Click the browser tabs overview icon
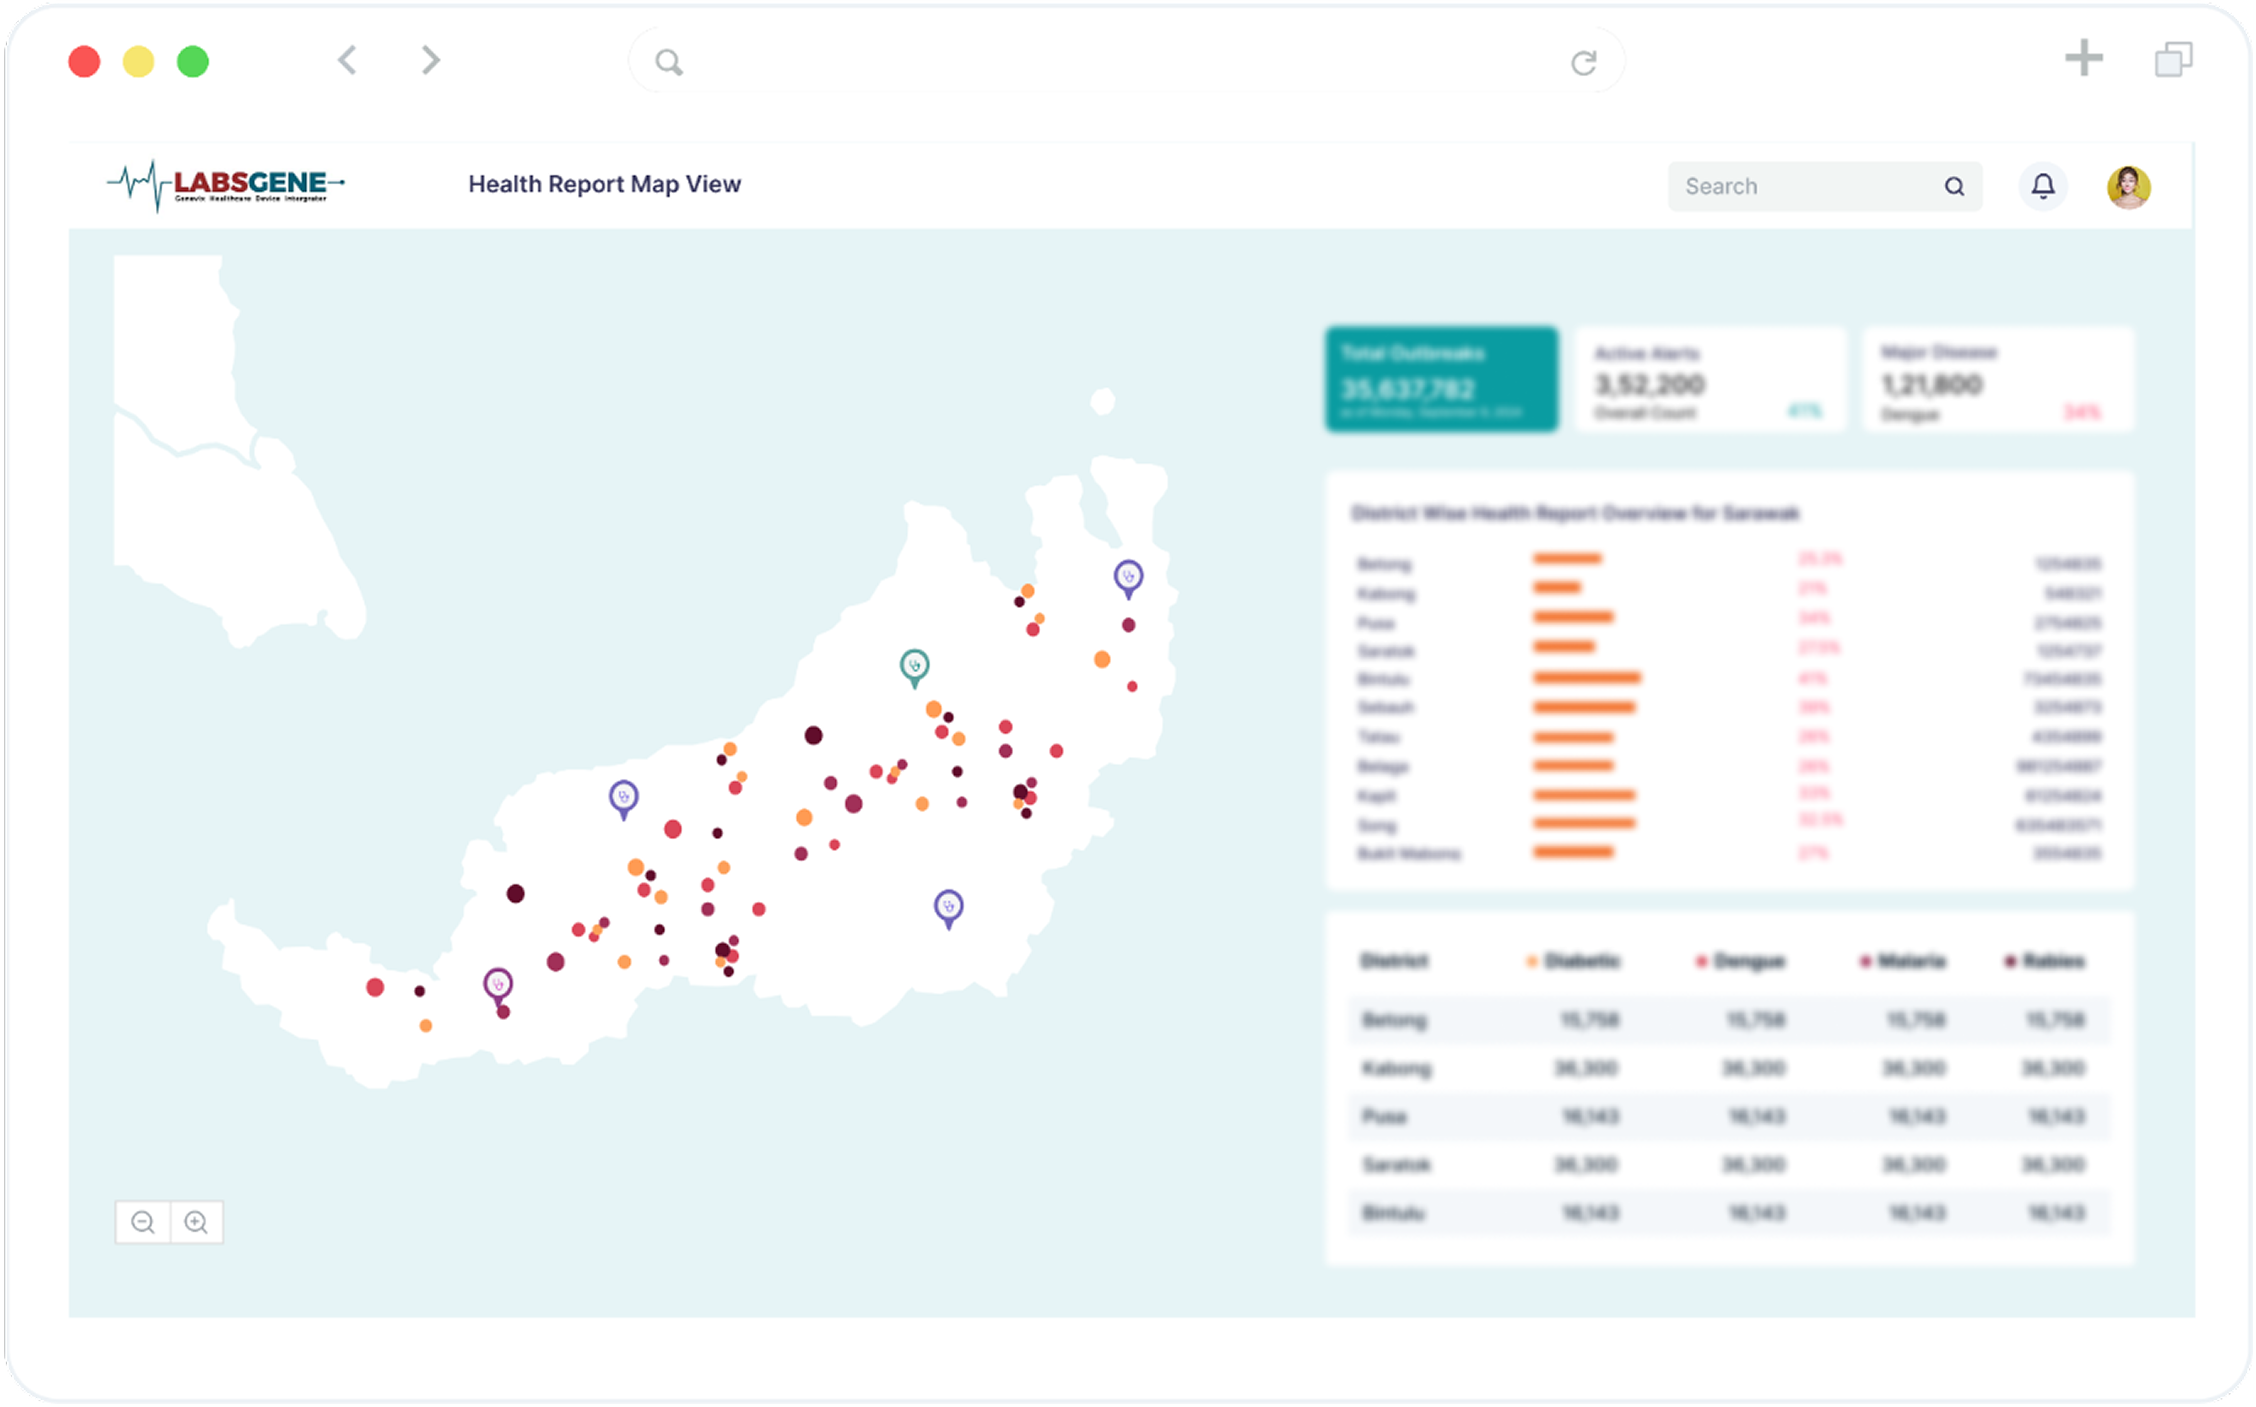The image size is (2256, 1407). click(2173, 59)
